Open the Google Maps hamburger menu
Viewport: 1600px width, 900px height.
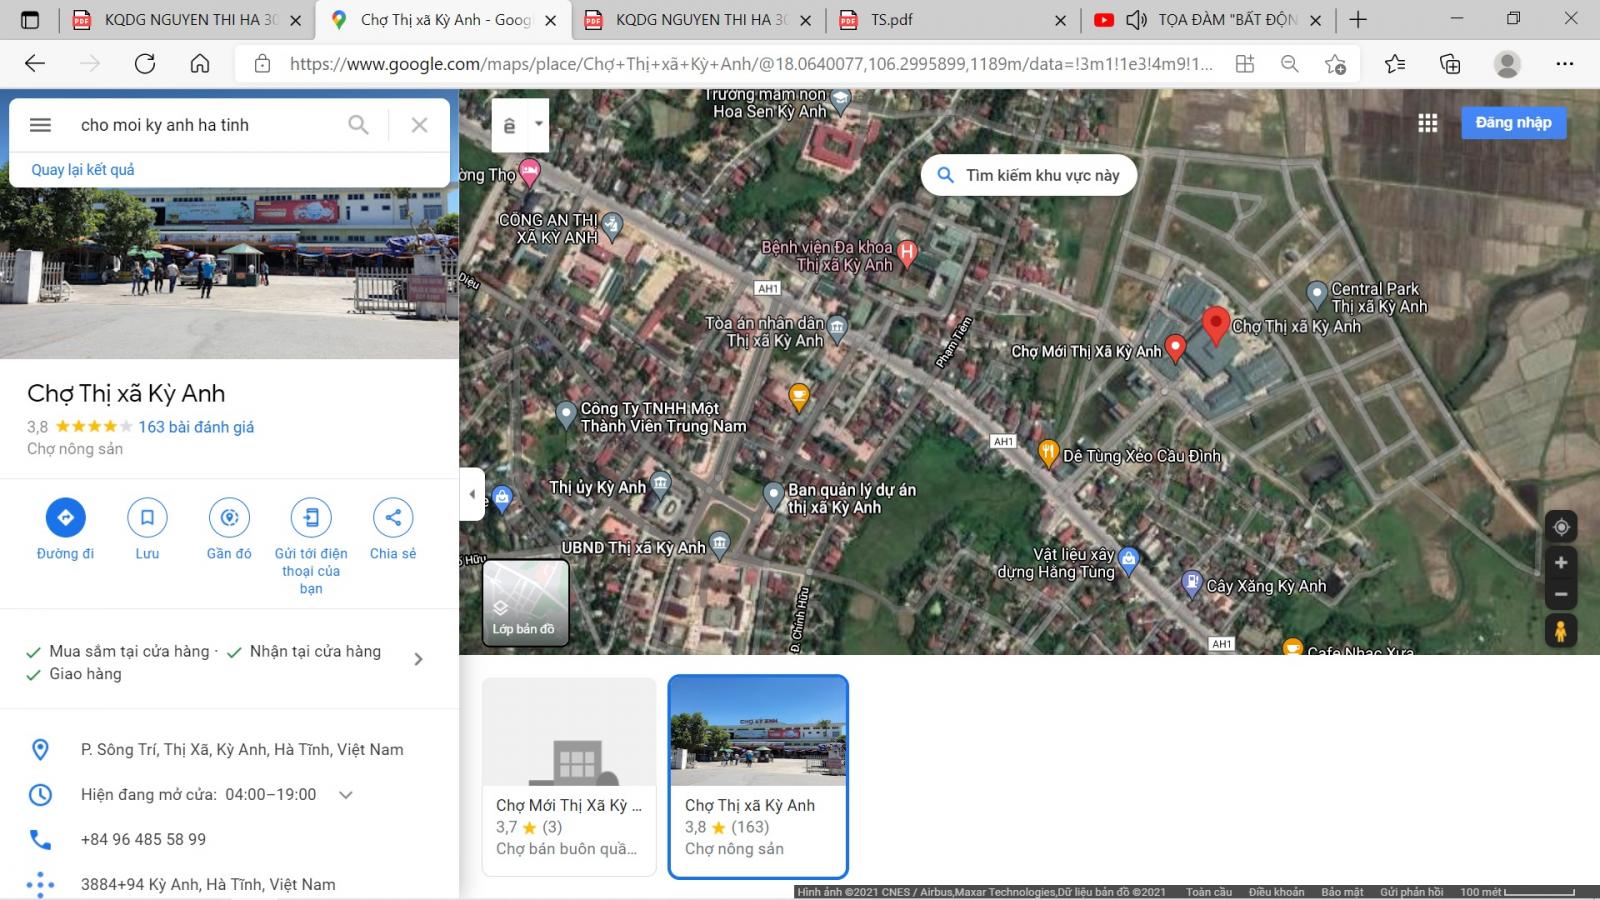(x=40, y=125)
